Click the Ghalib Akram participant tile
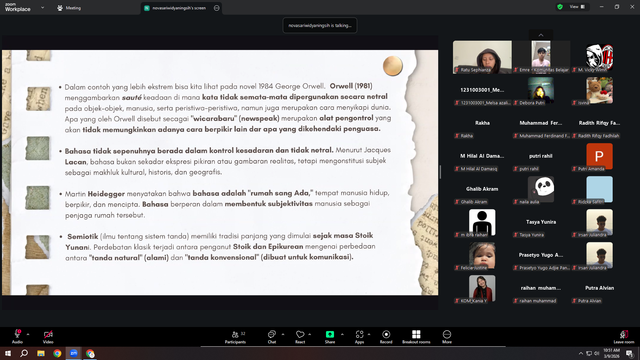The image size is (640, 360). point(482,189)
